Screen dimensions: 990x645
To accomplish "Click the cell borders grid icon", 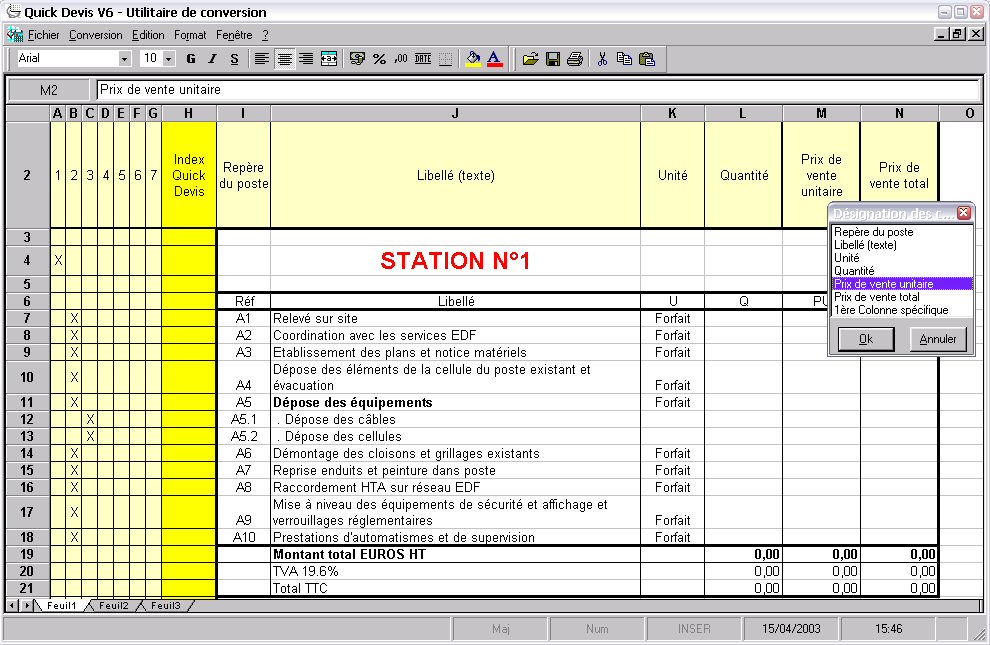I will click(445, 59).
